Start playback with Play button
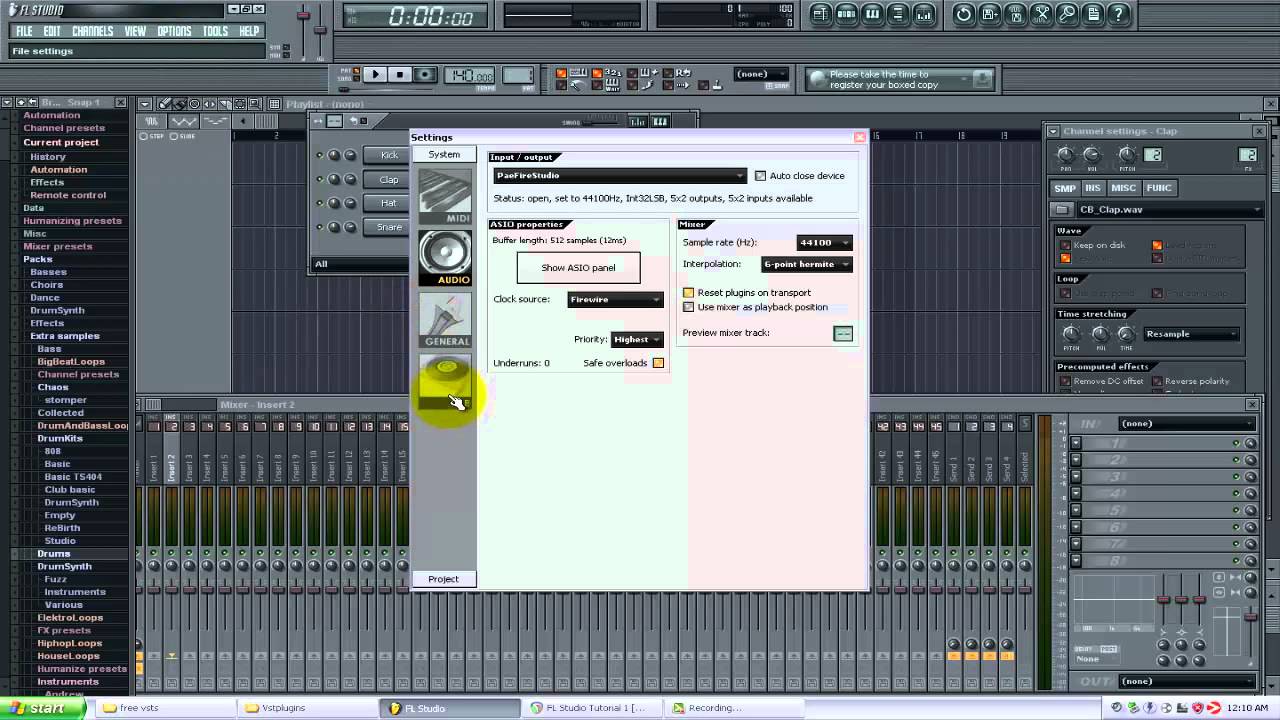The image size is (1280, 720). [375, 74]
